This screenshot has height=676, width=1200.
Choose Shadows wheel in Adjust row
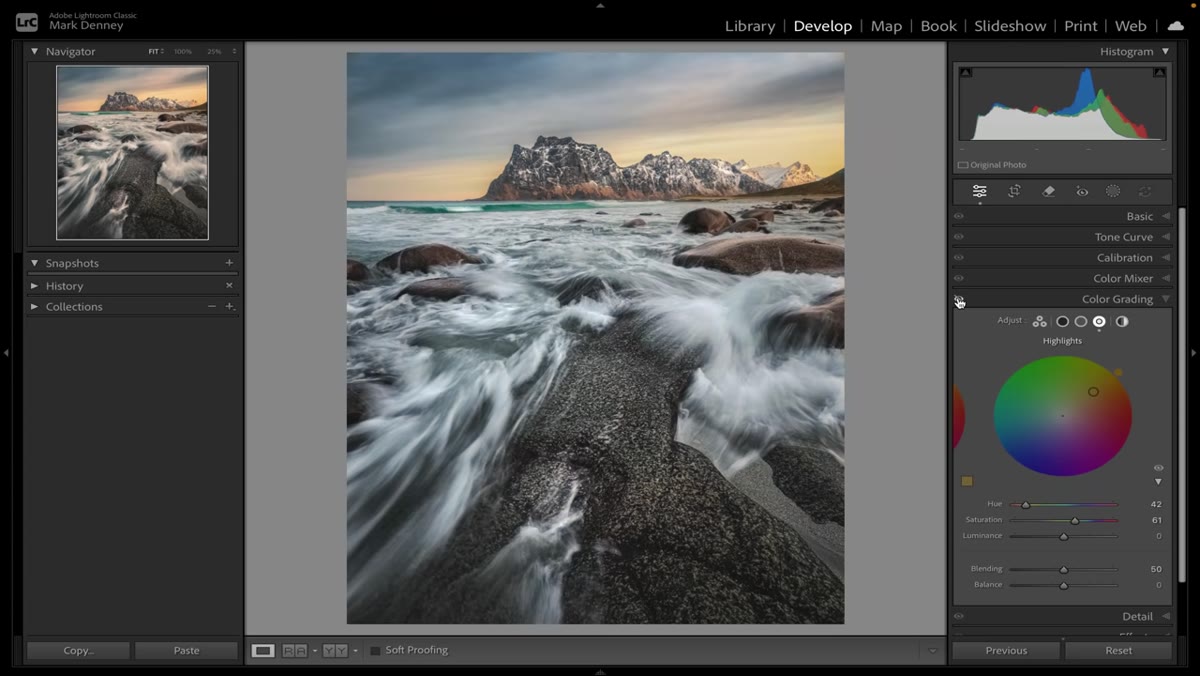(1062, 321)
